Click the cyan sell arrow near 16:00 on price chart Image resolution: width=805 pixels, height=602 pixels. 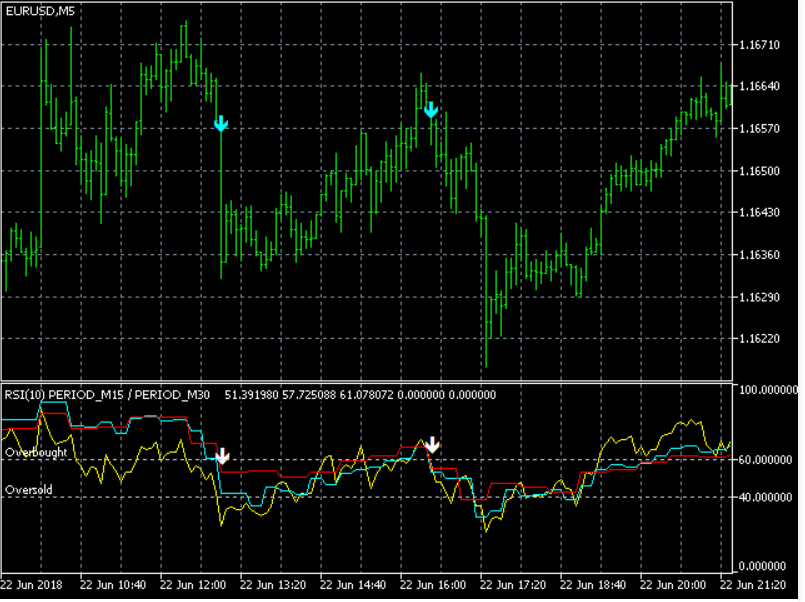[431, 110]
